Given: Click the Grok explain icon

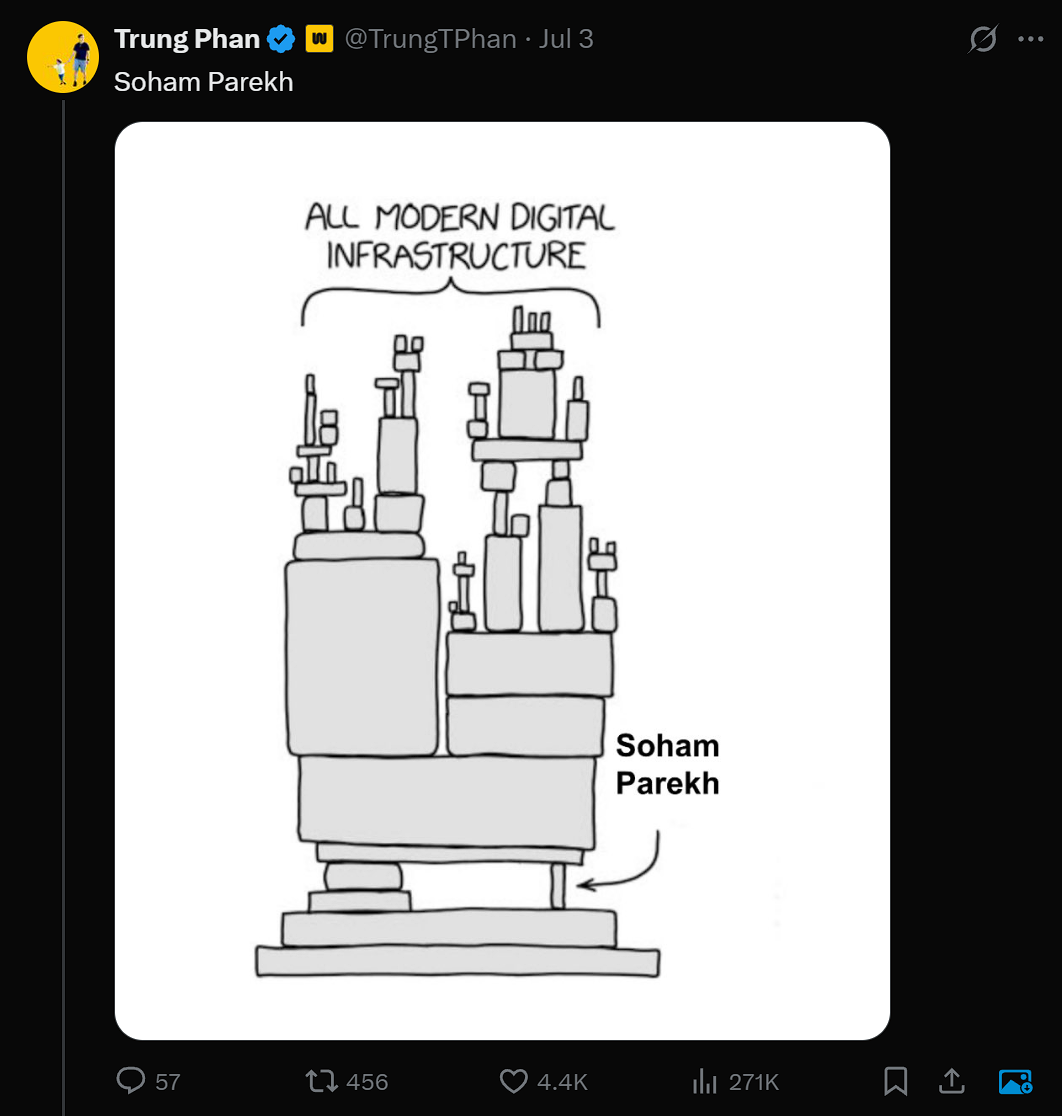Looking at the screenshot, I should (983, 39).
